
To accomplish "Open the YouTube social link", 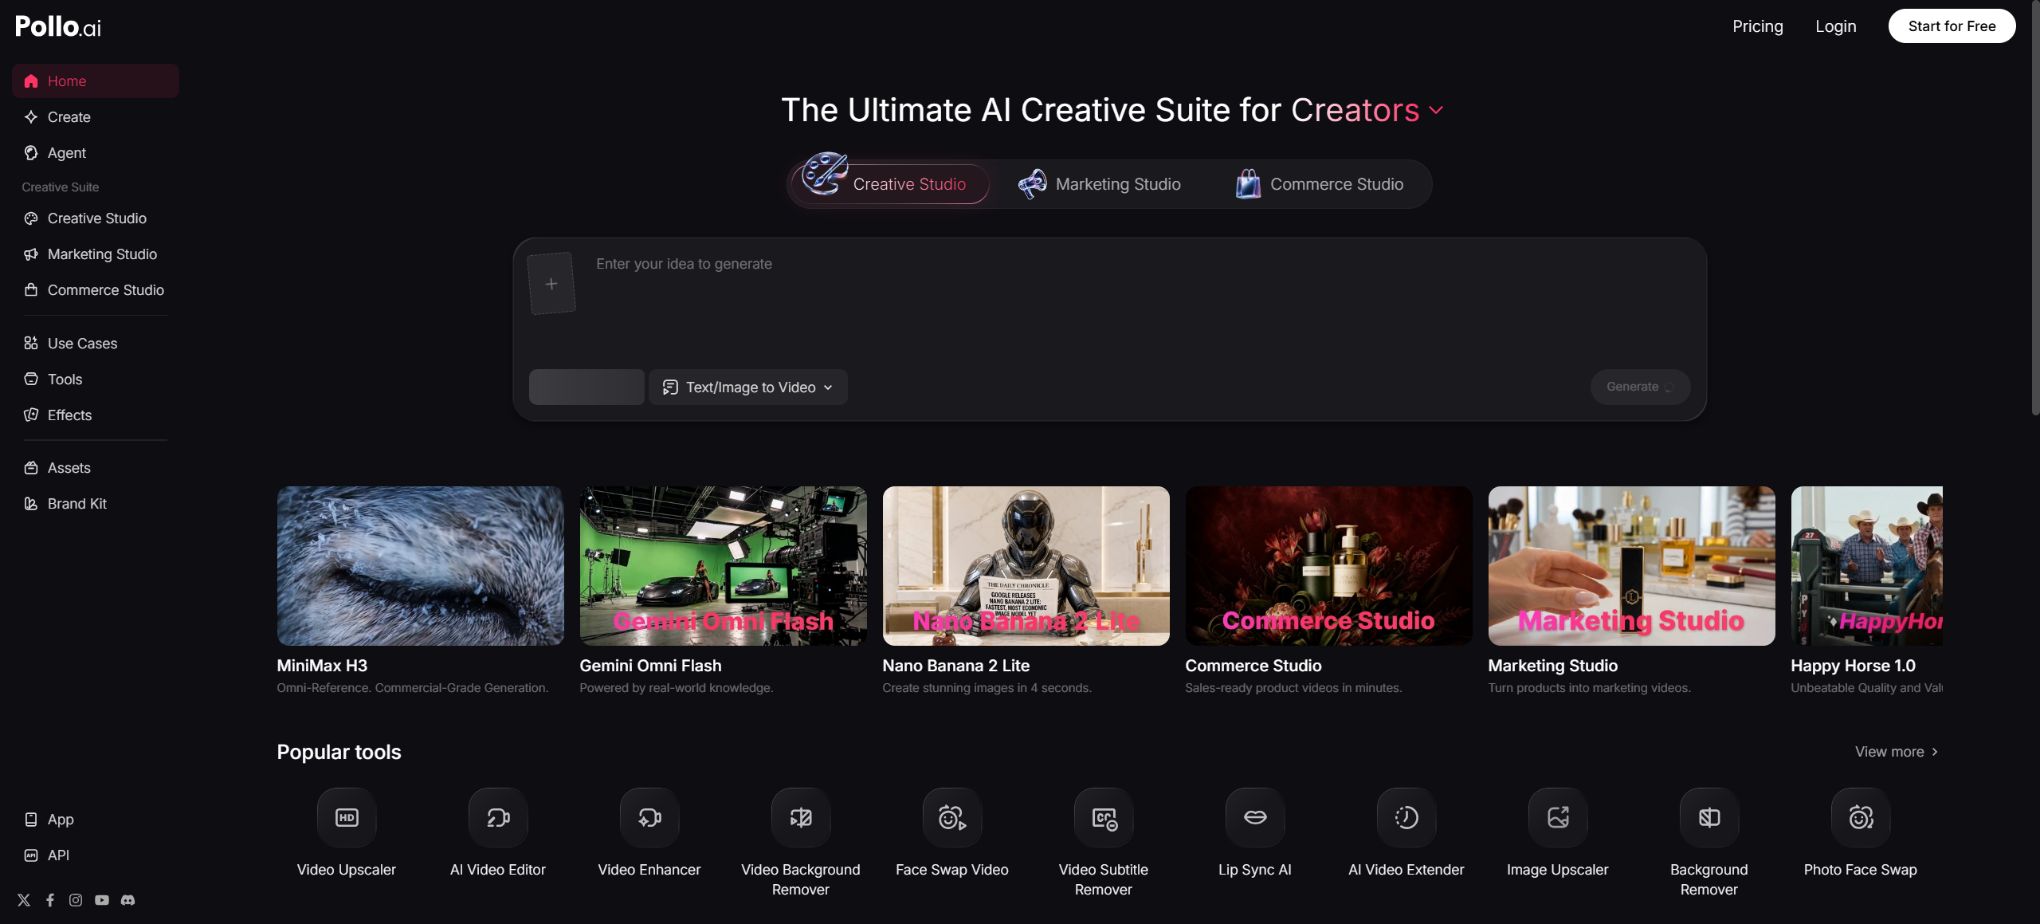I will (102, 900).
